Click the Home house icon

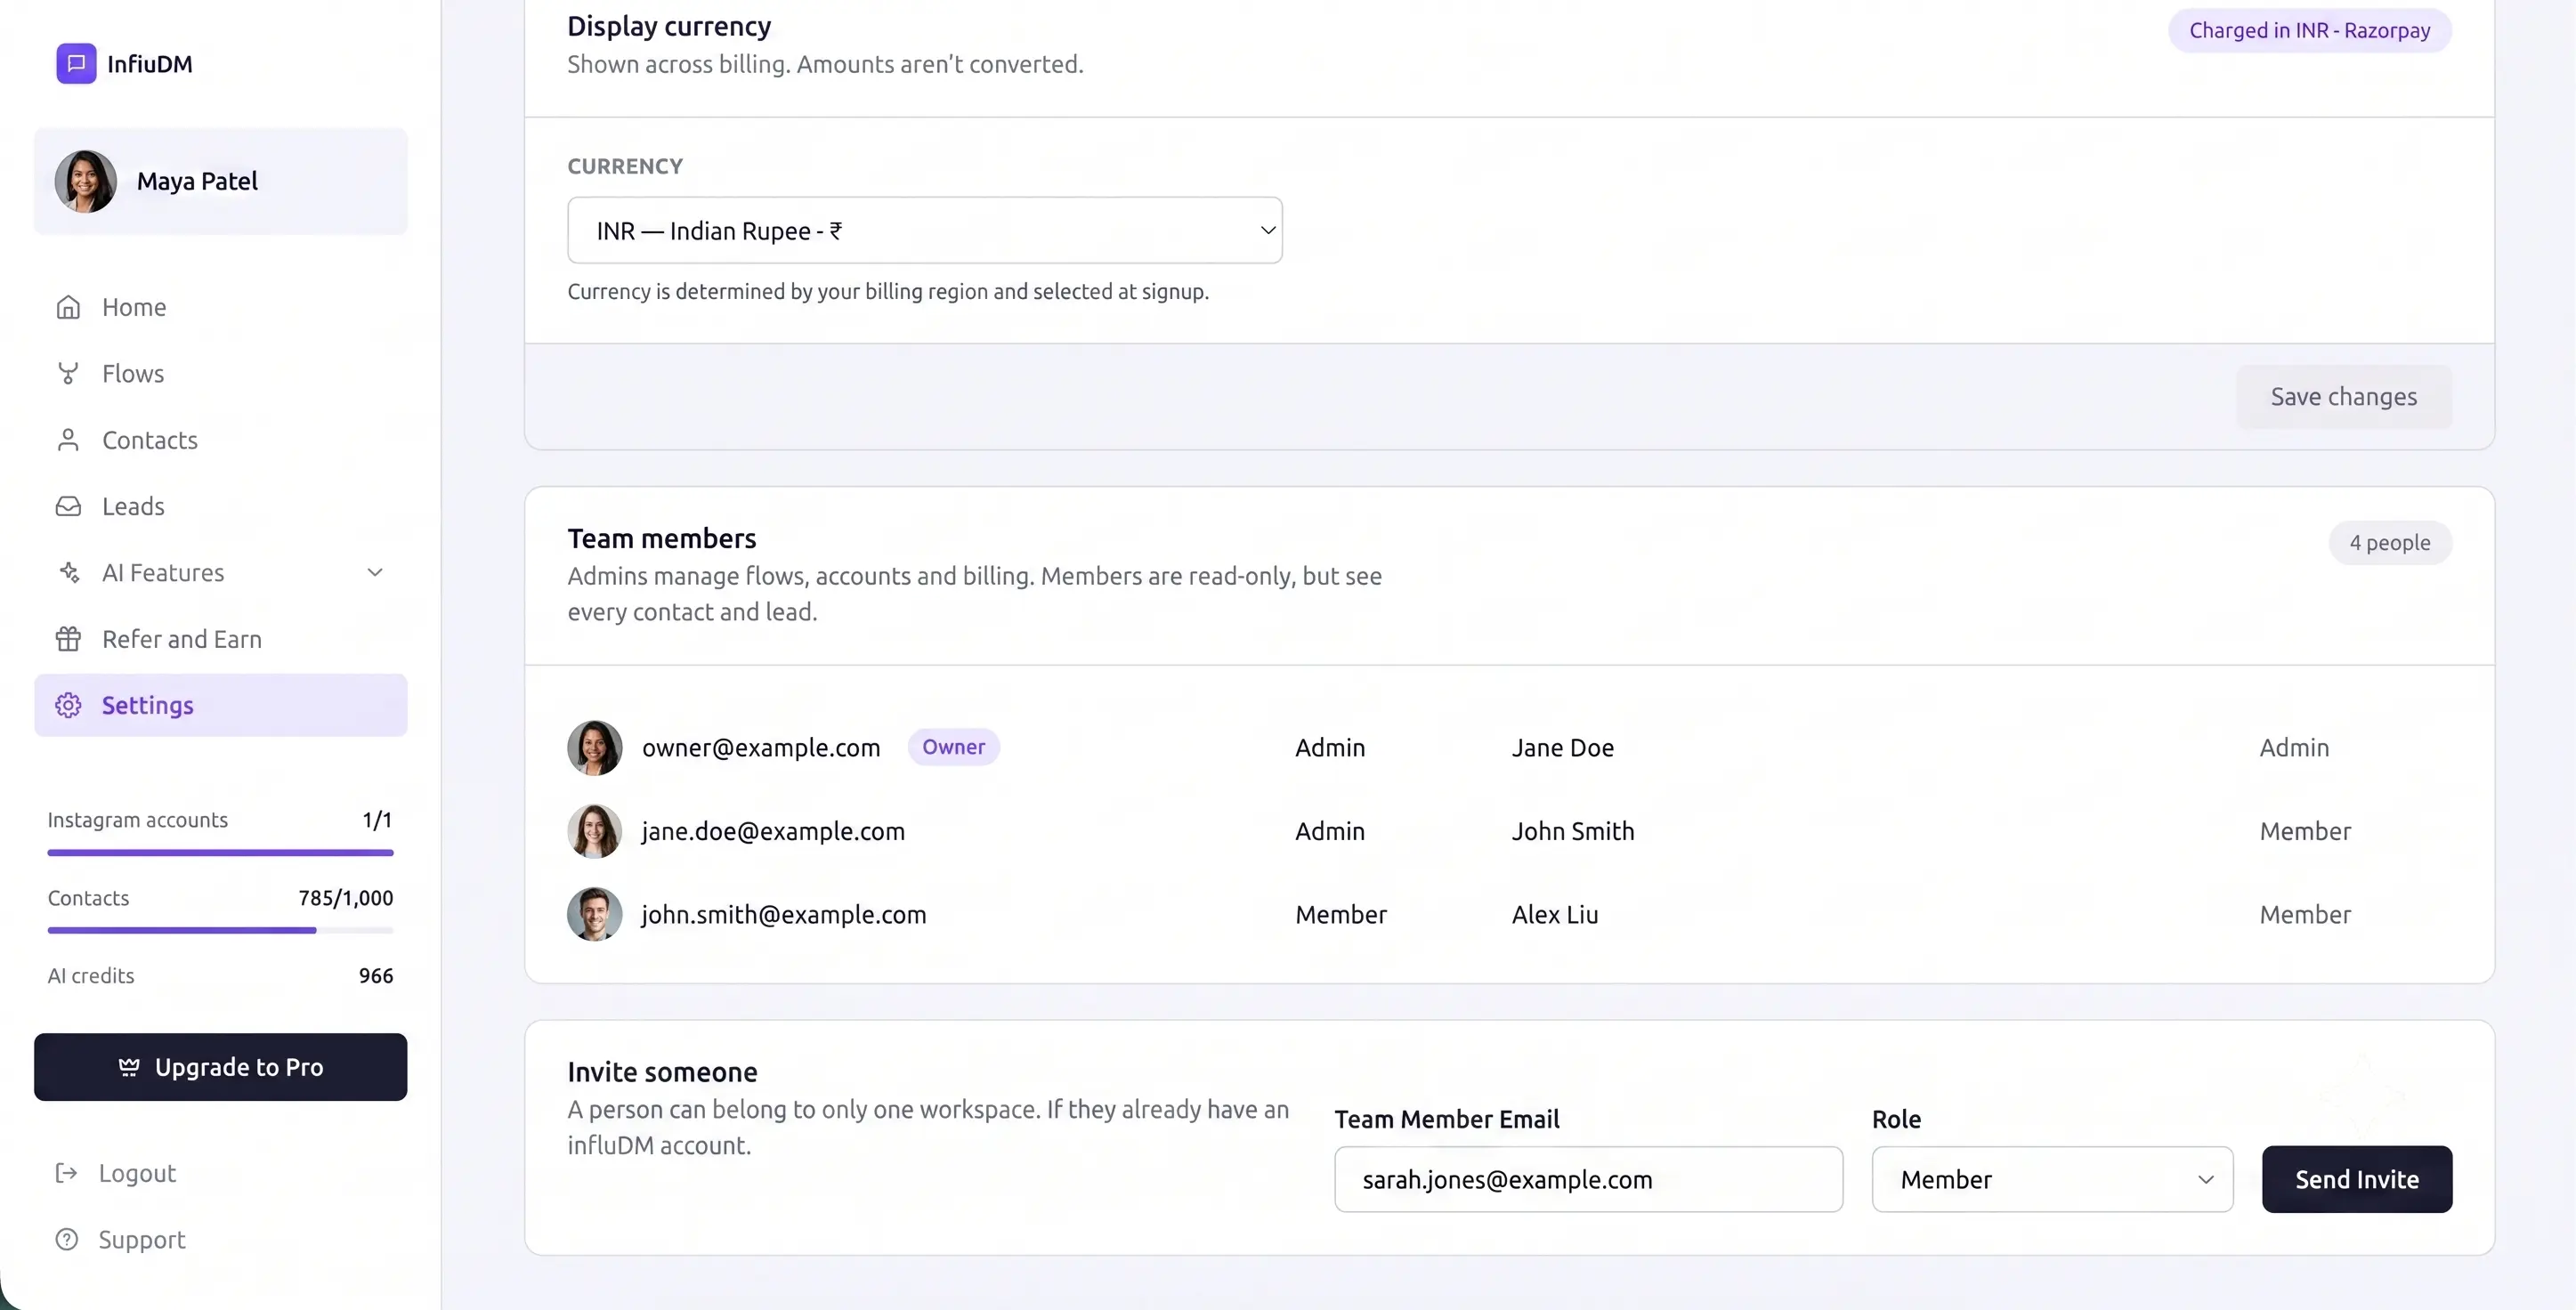(x=68, y=307)
